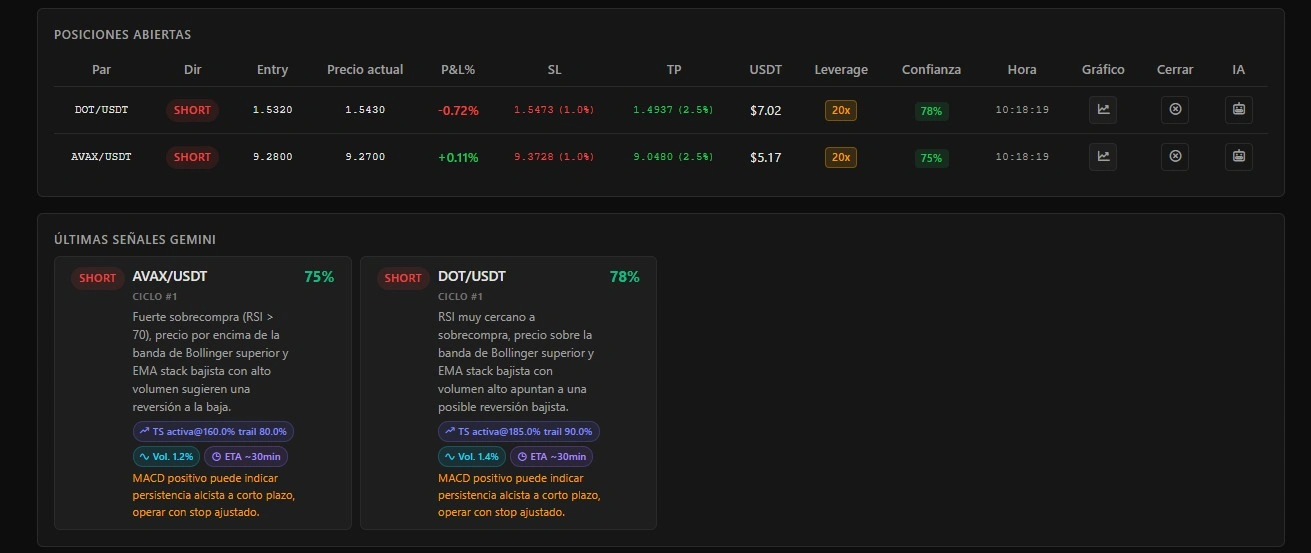Click the POSICIONES ABIERTAS section title

point(123,35)
